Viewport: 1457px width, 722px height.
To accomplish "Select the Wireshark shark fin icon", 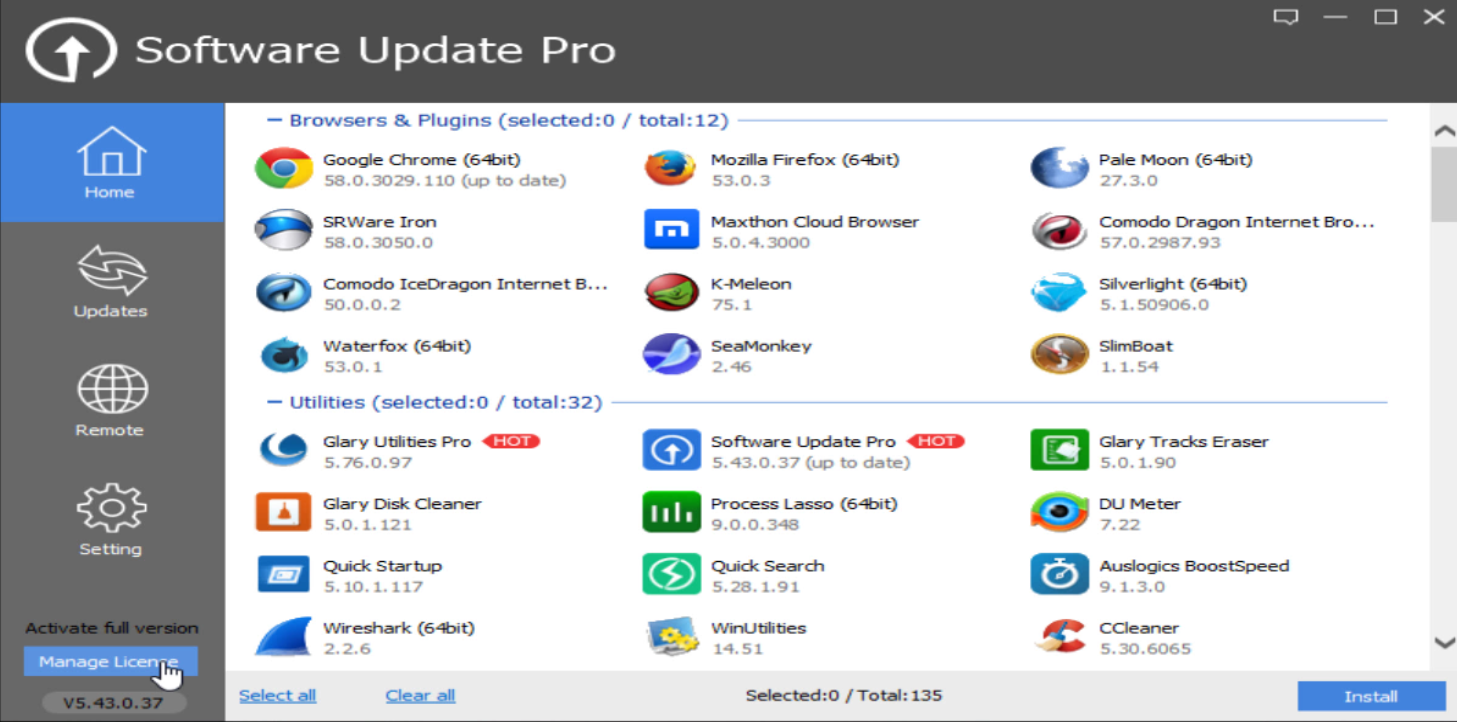I will [x=285, y=636].
